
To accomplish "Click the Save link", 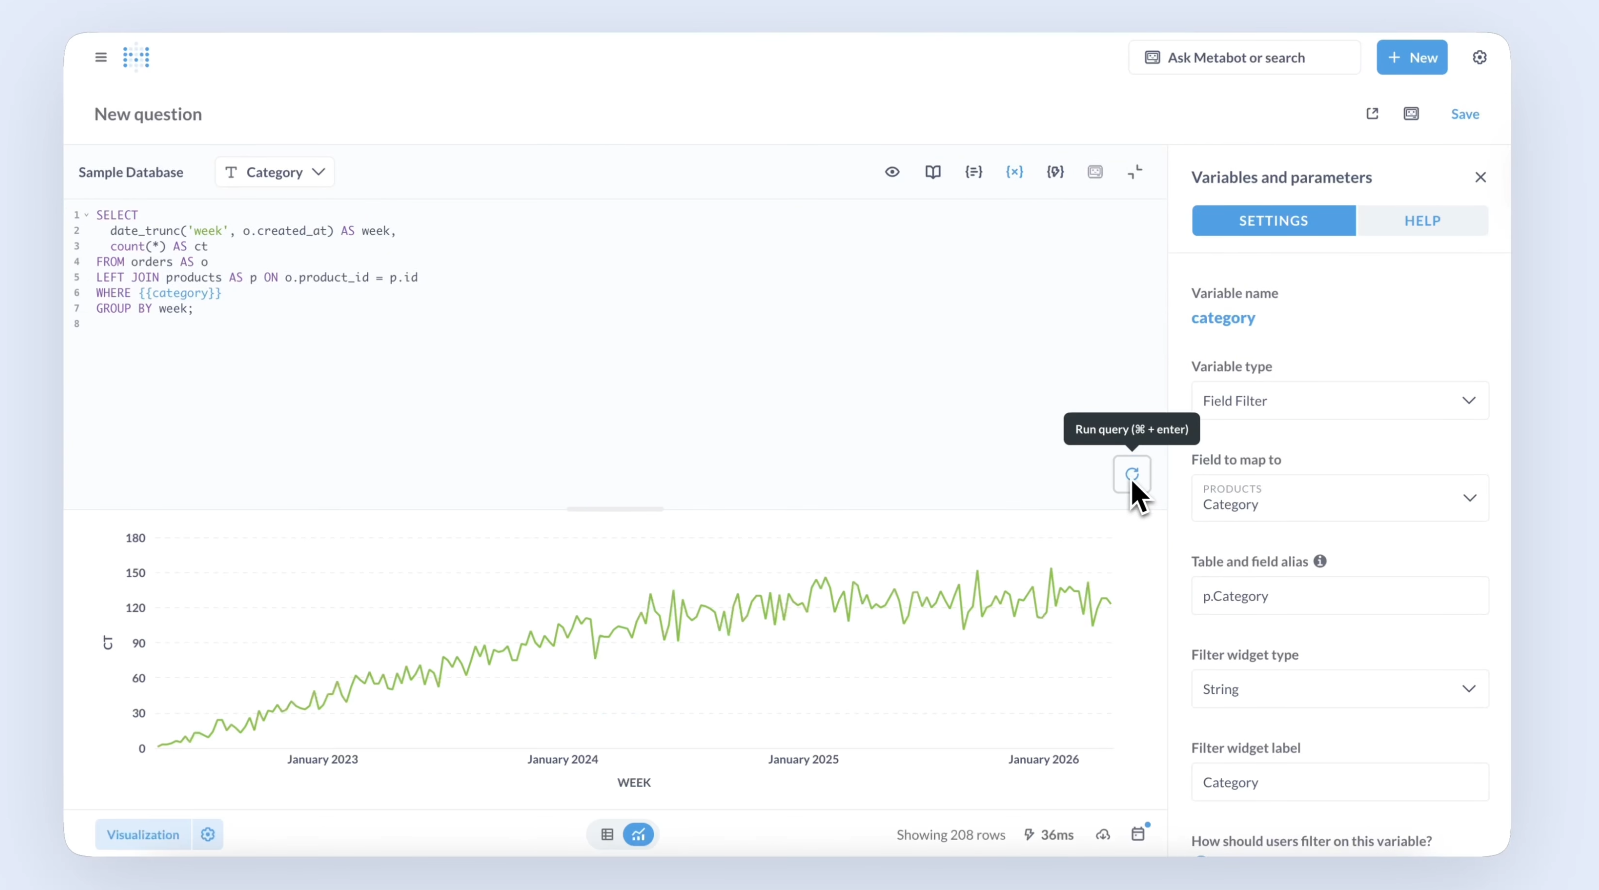I will tap(1465, 114).
